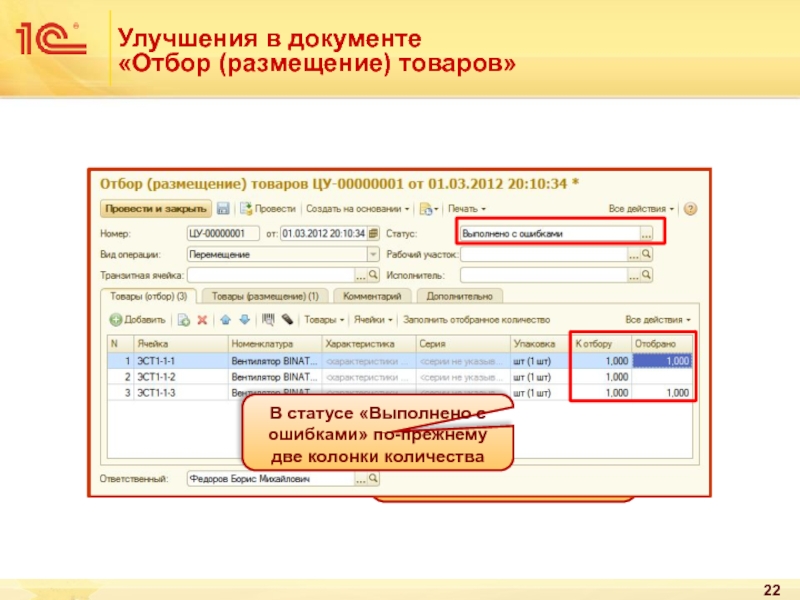Click the Добавить button label

[145, 320]
